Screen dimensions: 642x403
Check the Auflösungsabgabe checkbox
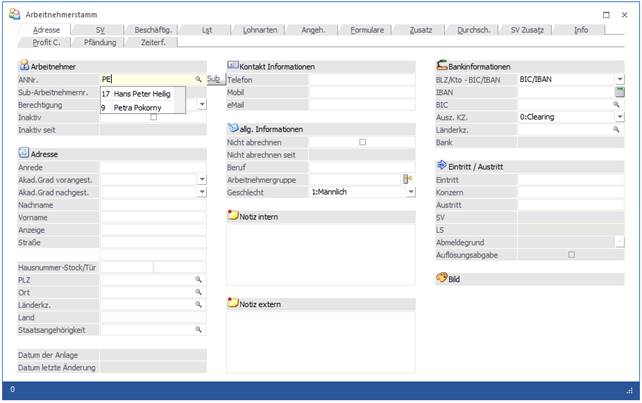coord(571,255)
